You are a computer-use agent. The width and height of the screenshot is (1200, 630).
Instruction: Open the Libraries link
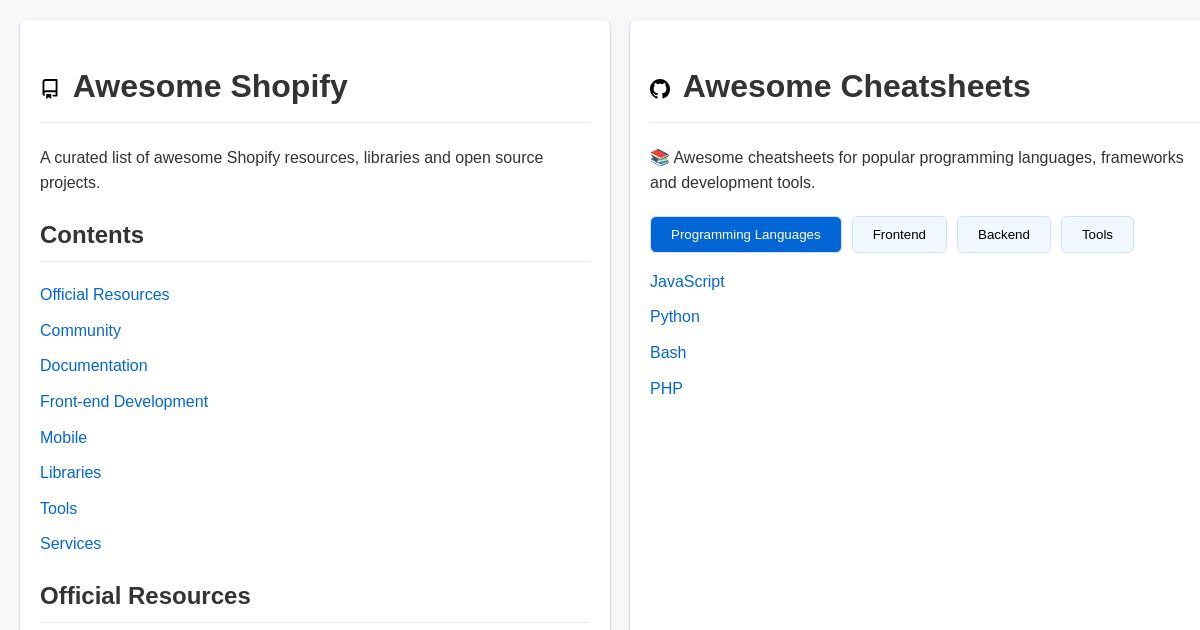point(70,473)
